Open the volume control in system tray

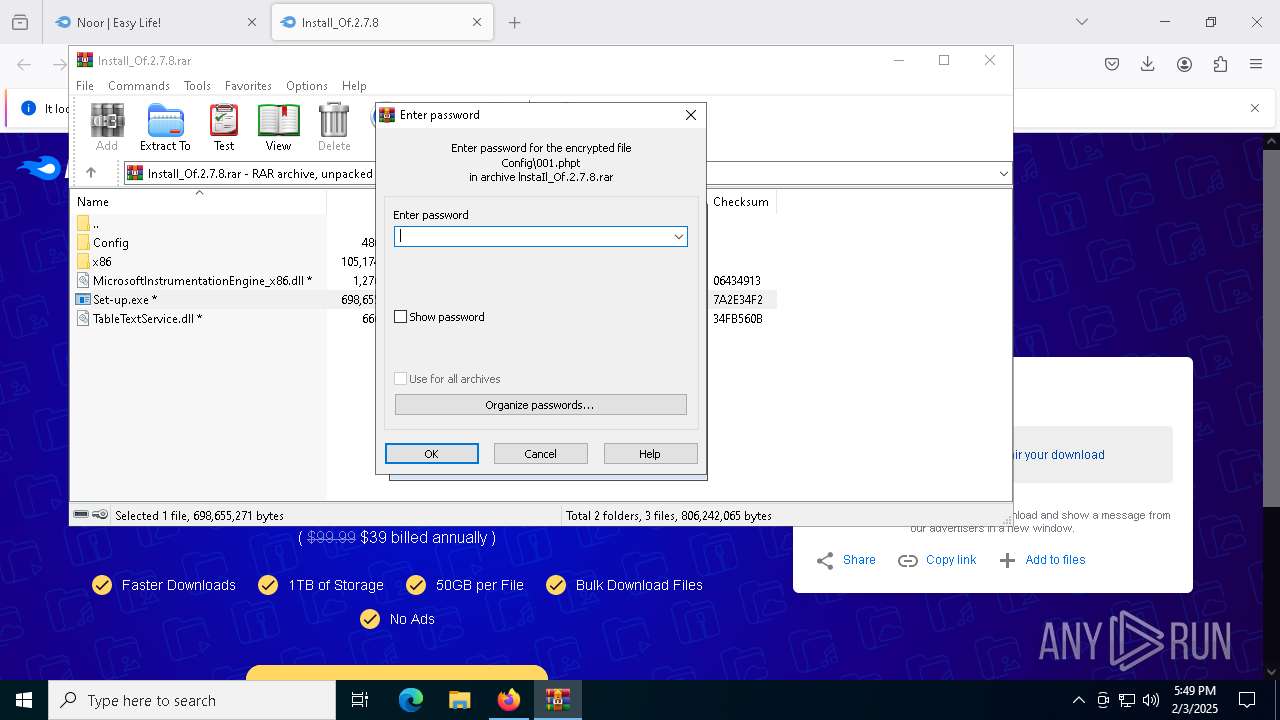click(x=1151, y=700)
